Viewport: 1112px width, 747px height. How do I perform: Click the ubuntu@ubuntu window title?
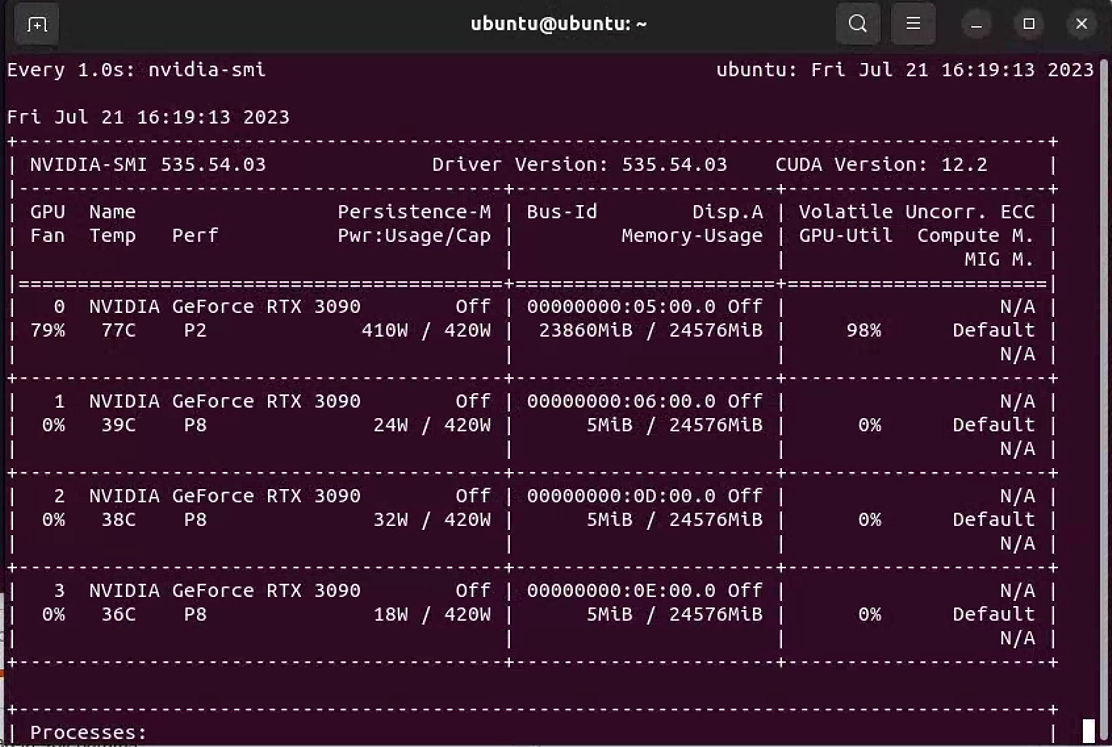557,23
